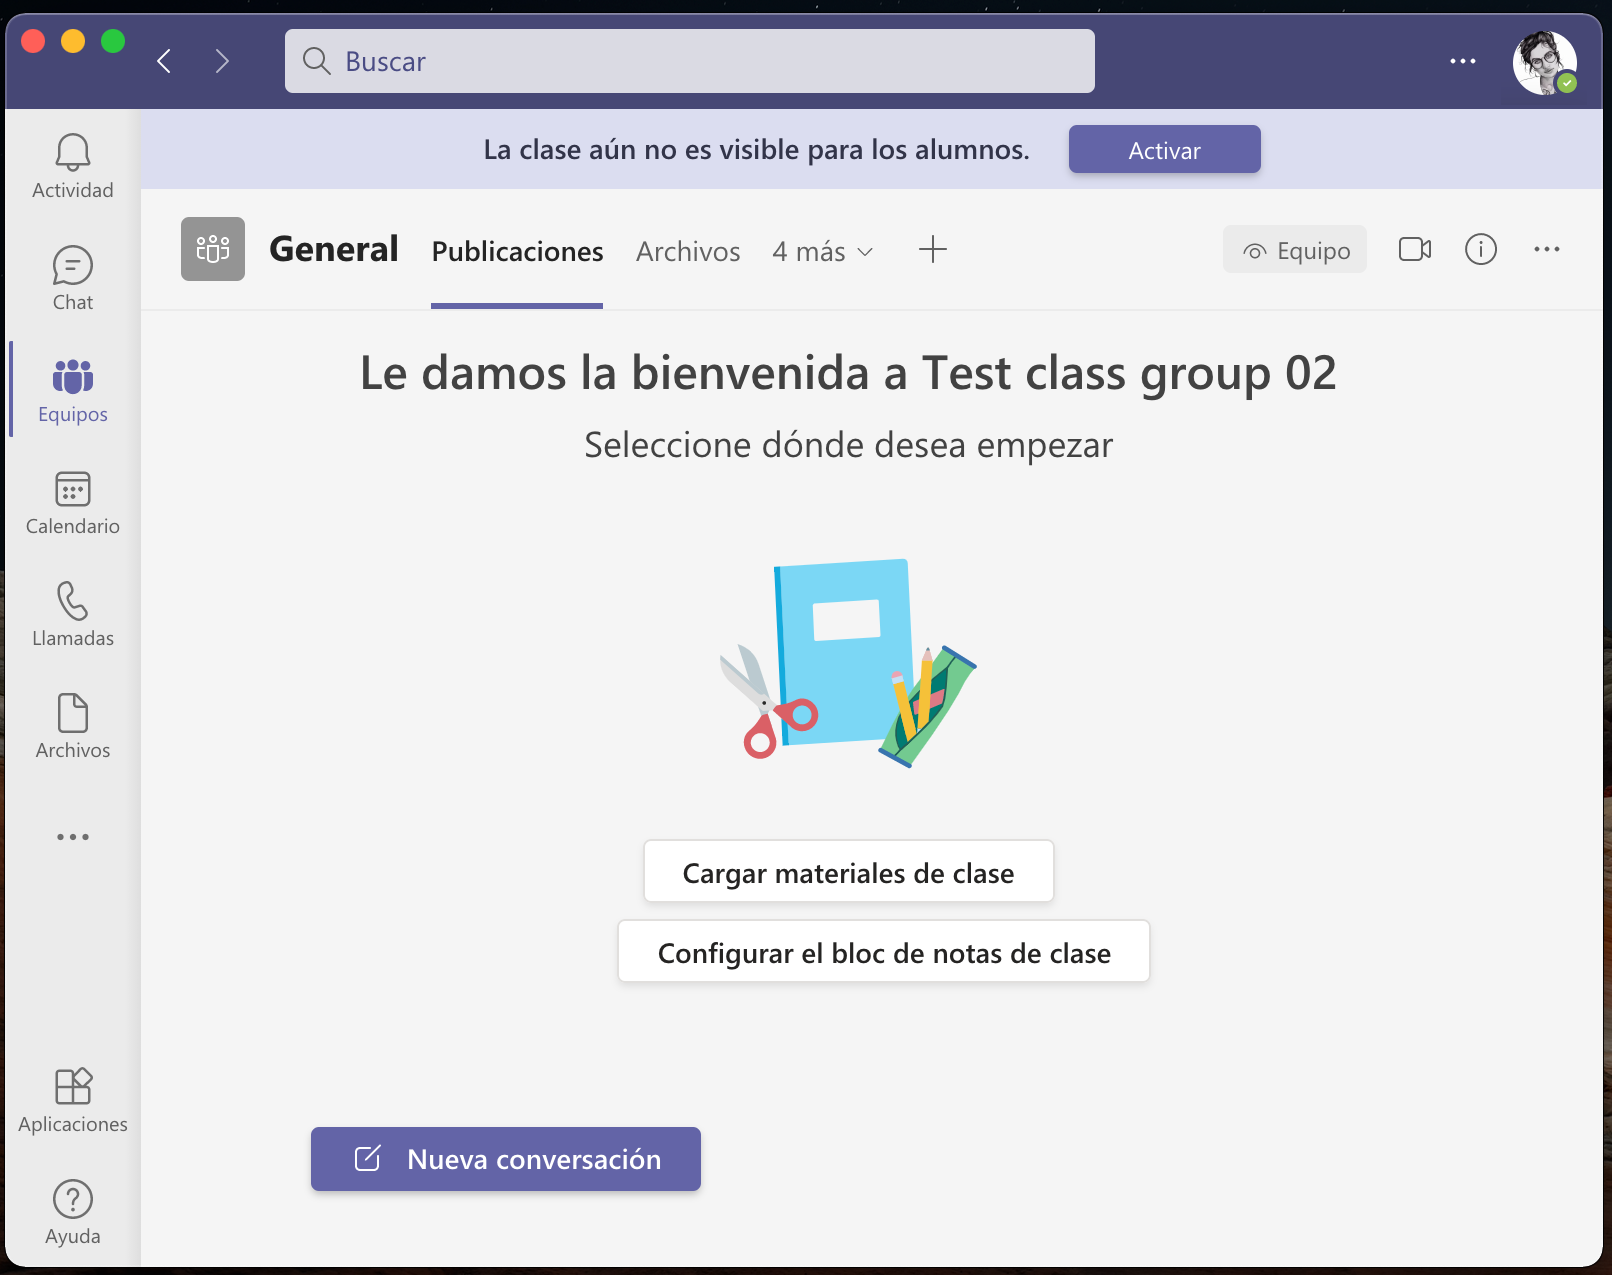
Task: Start a meeting with the video camera icon
Action: 1414,249
